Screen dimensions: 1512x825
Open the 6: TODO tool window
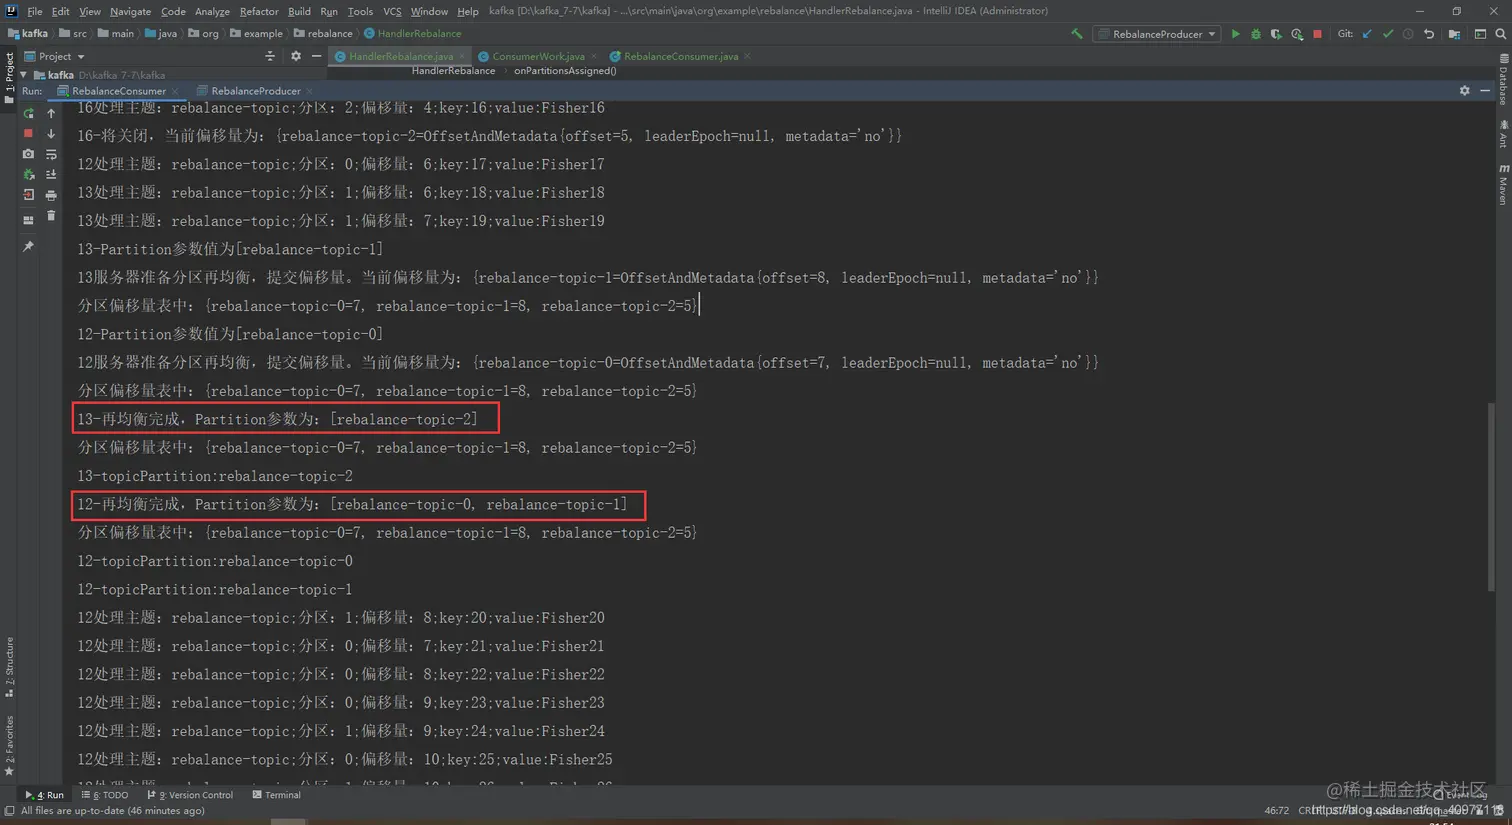coord(105,795)
